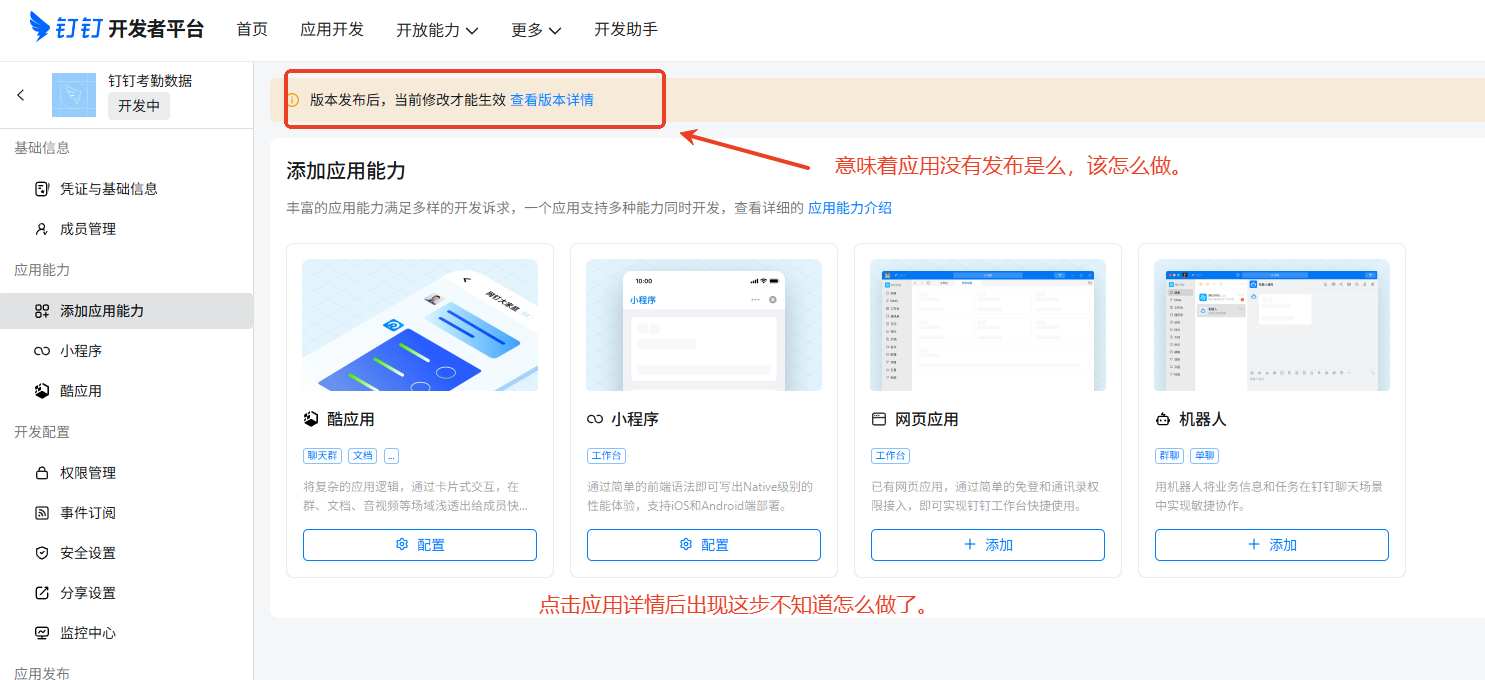Click the 凭证与基础信息 sidebar icon
The width and height of the screenshot is (1485, 680).
(42, 188)
